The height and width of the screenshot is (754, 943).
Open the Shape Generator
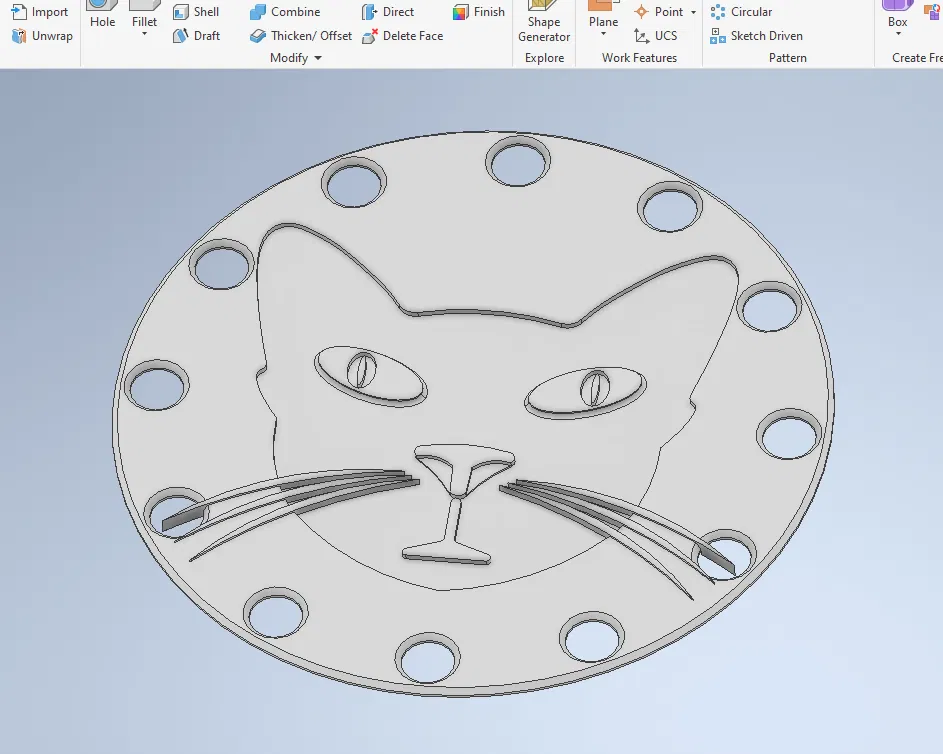[x=544, y=23]
